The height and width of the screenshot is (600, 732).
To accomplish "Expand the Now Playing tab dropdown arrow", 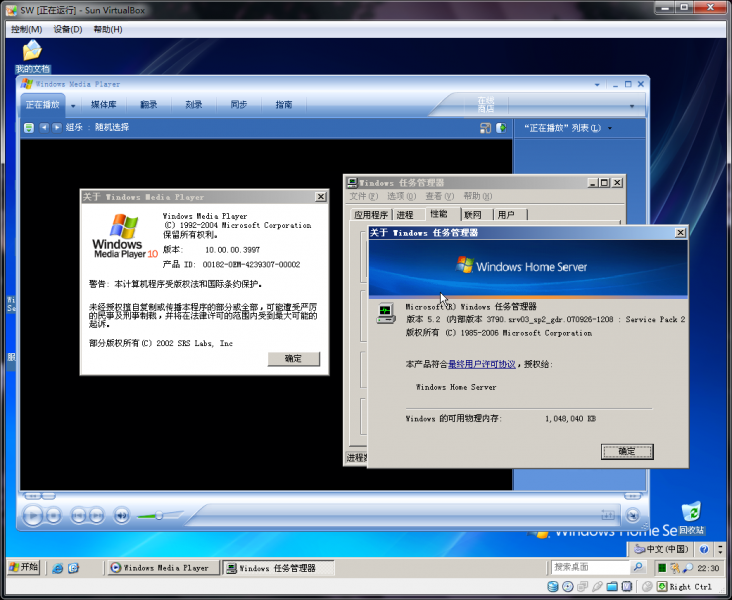I will [x=73, y=106].
